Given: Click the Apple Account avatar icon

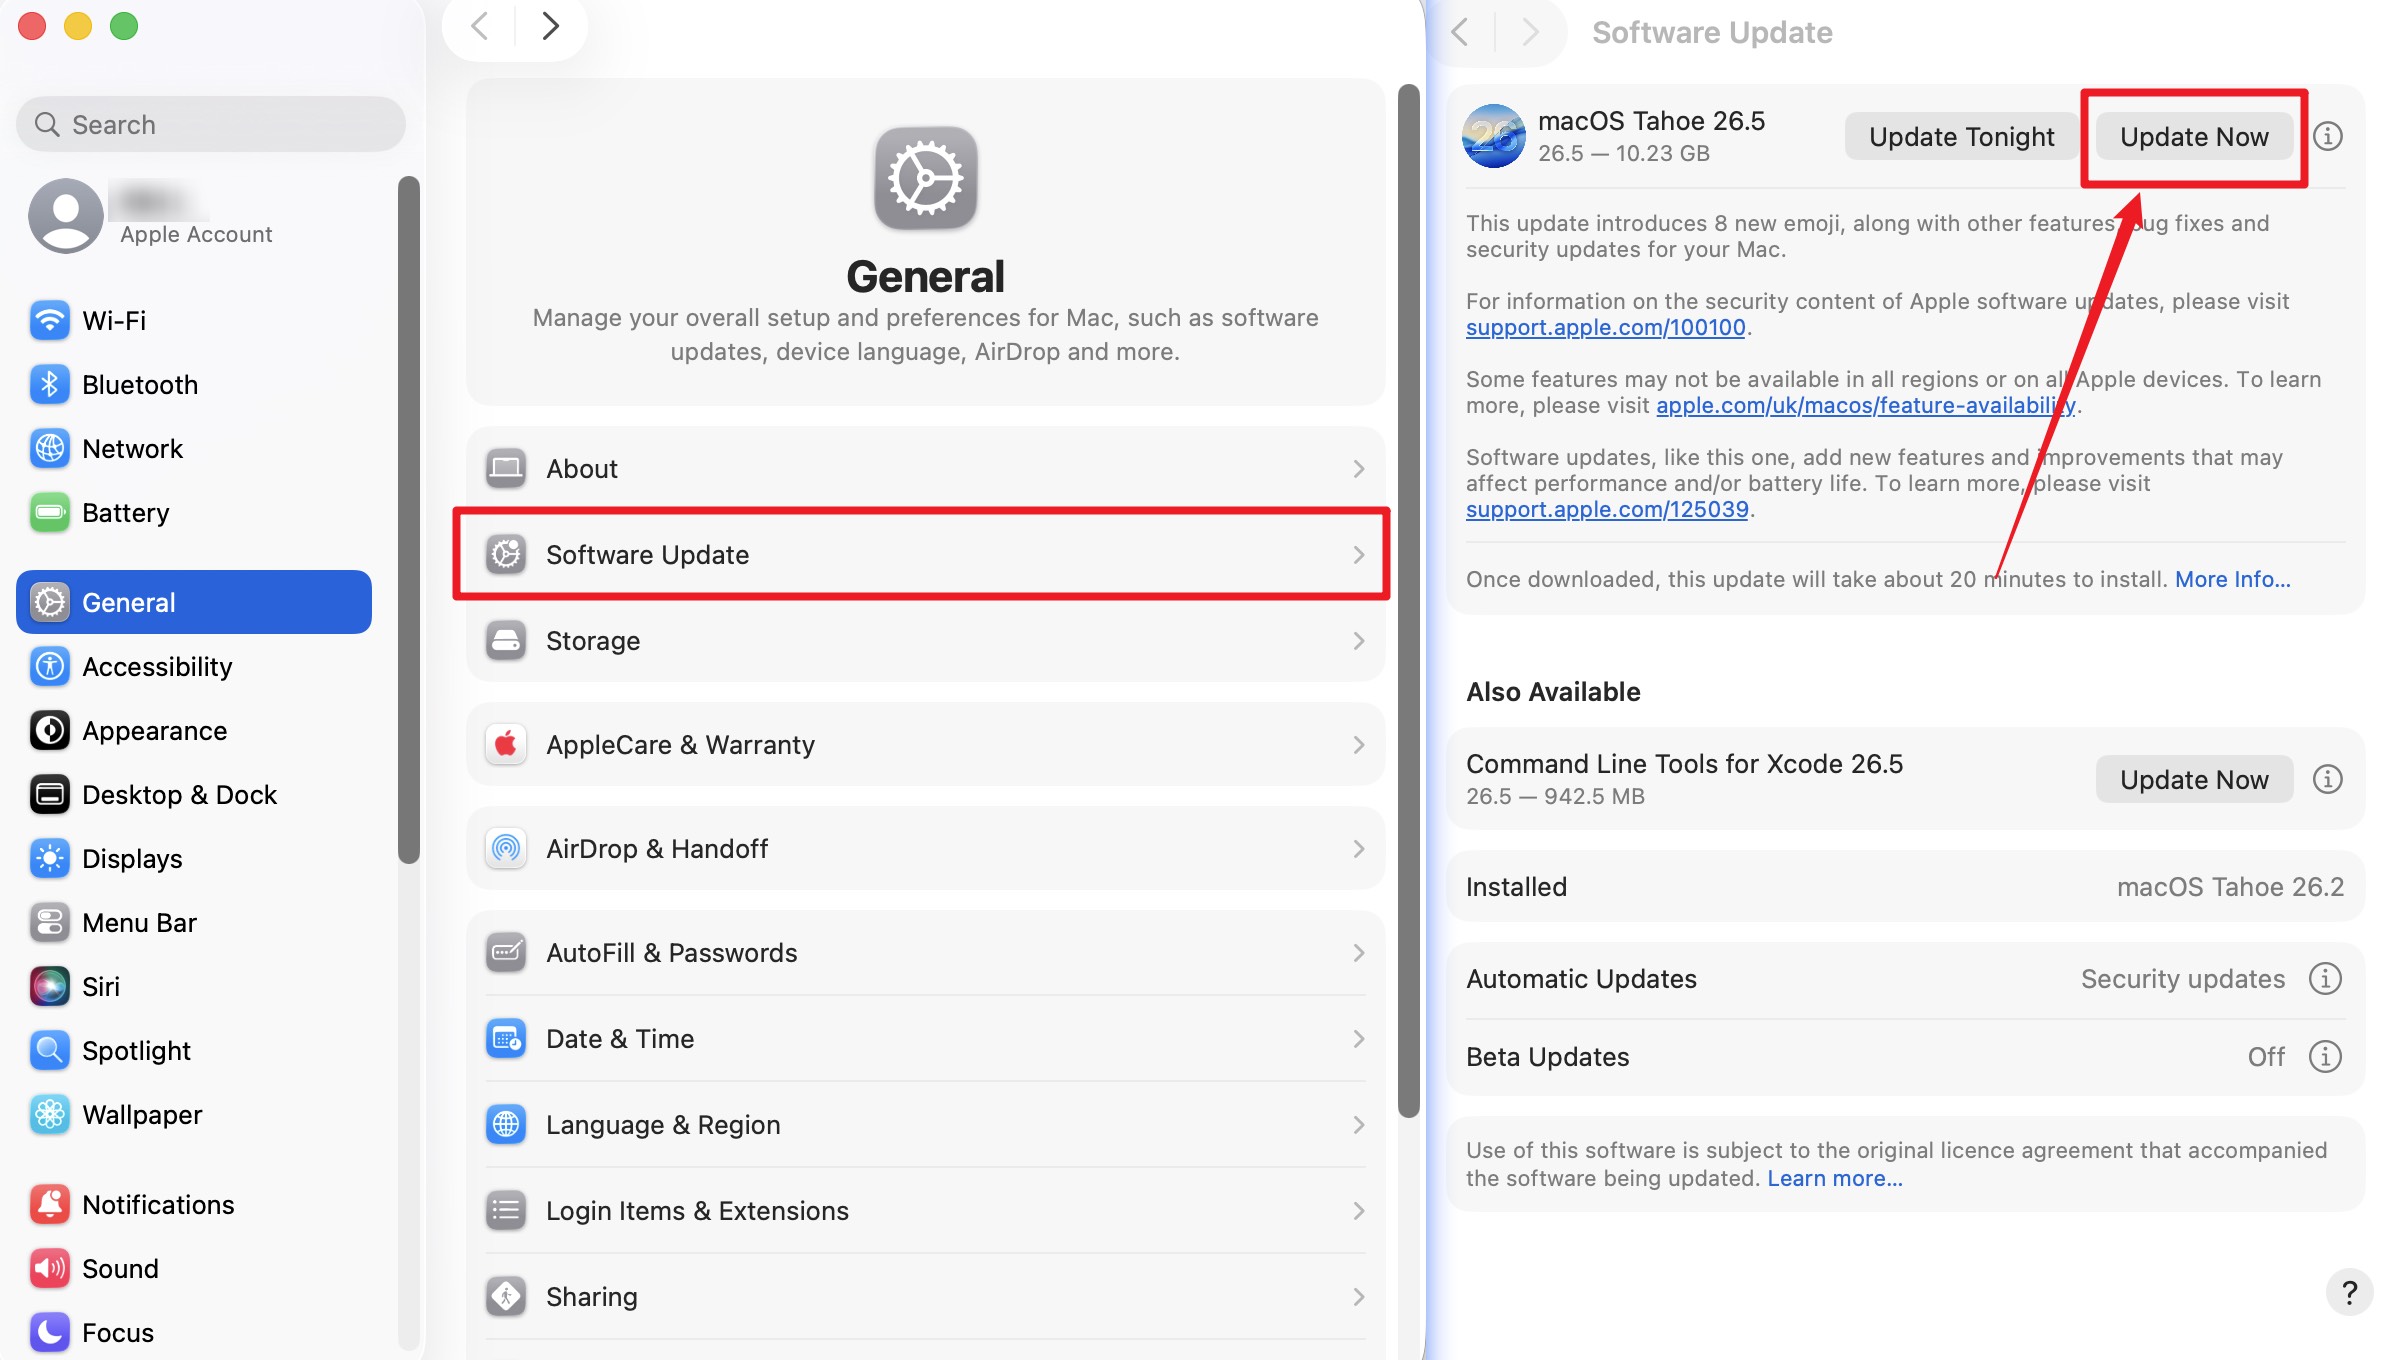Looking at the screenshot, I should click(66, 216).
